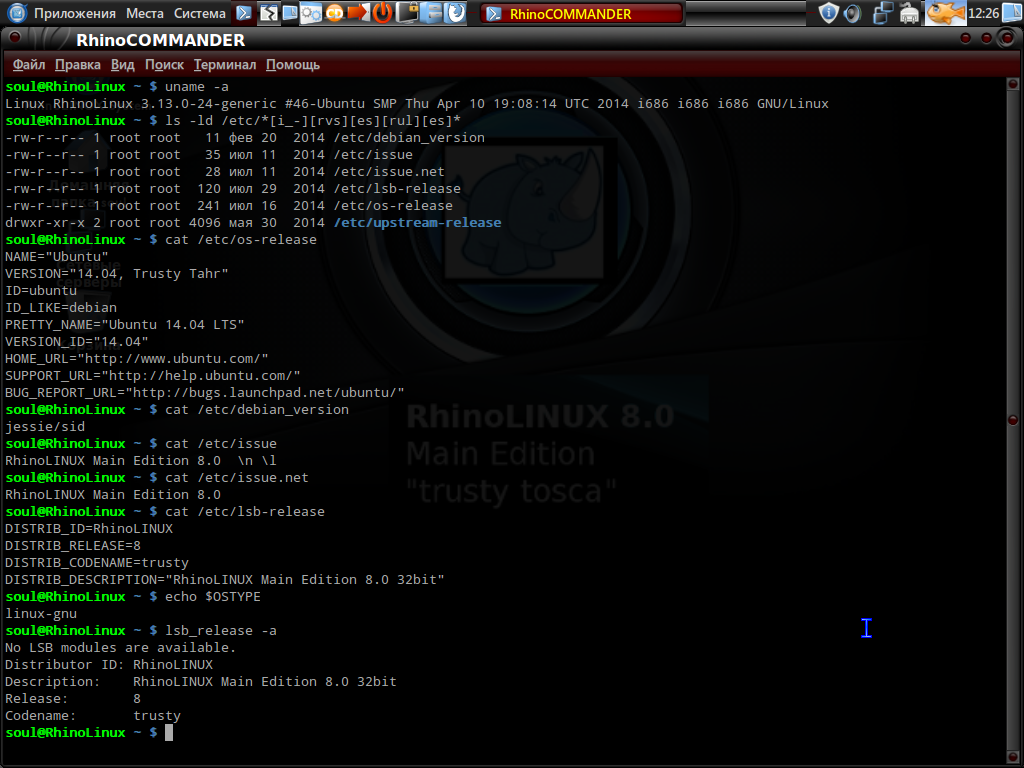Click the 'cat /etc/issue.net' command
Viewport: 1024px width, 768px height.
click(236, 477)
